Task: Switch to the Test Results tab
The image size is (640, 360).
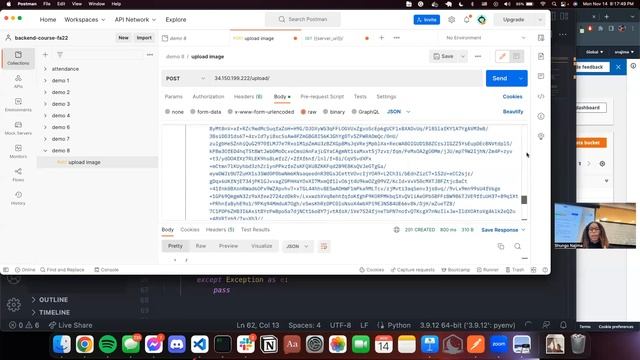Action: tap(255, 230)
